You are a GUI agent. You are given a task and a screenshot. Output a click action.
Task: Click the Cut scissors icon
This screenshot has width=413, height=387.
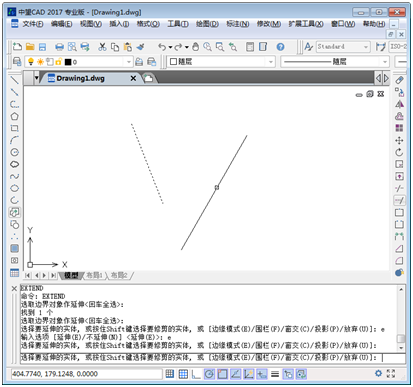[102, 47]
